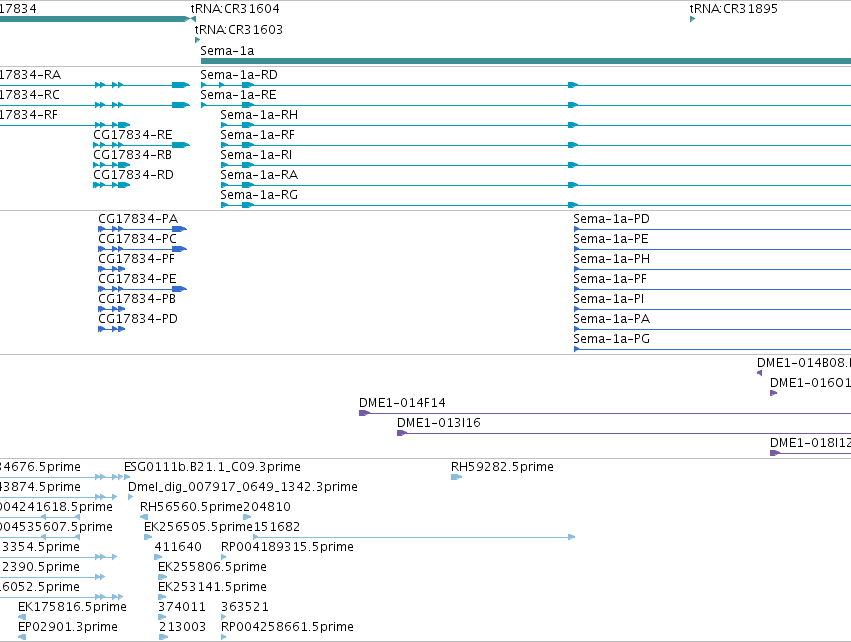
Task: Select the RP004258661.5prime EST
Action: (x=287, y=627)
